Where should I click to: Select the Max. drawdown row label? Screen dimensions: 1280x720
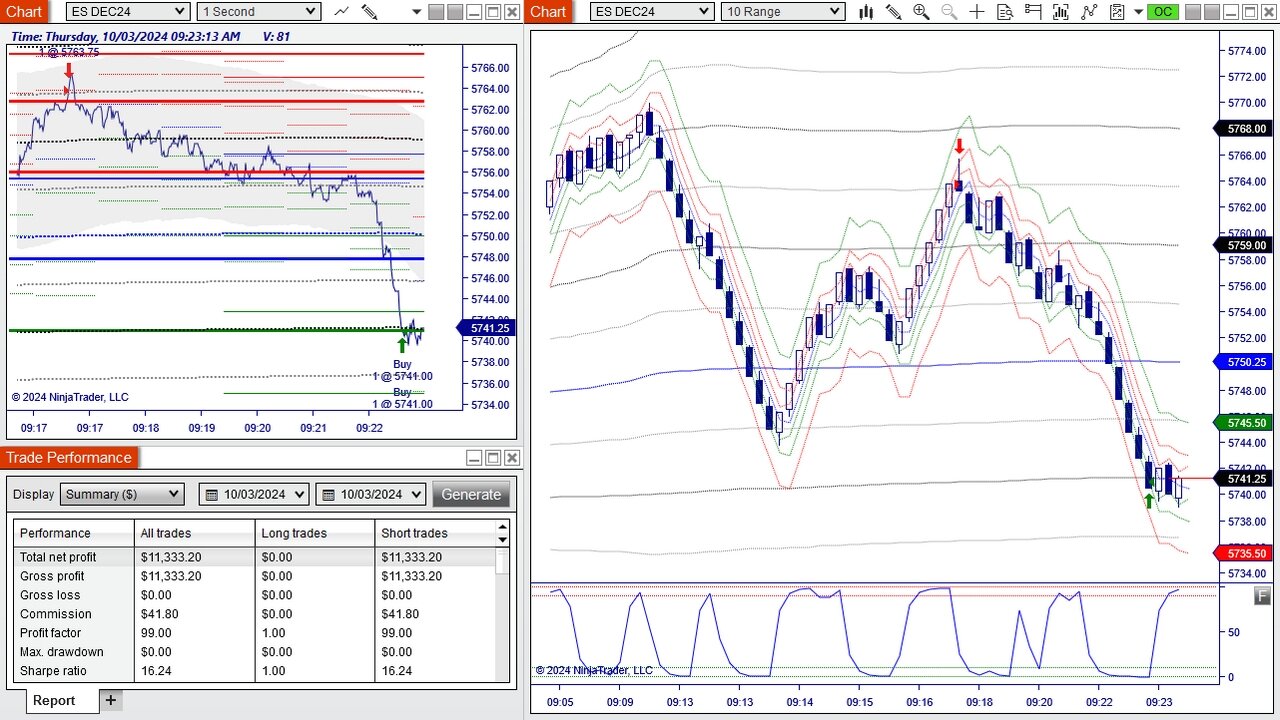[x=61, y=652]
